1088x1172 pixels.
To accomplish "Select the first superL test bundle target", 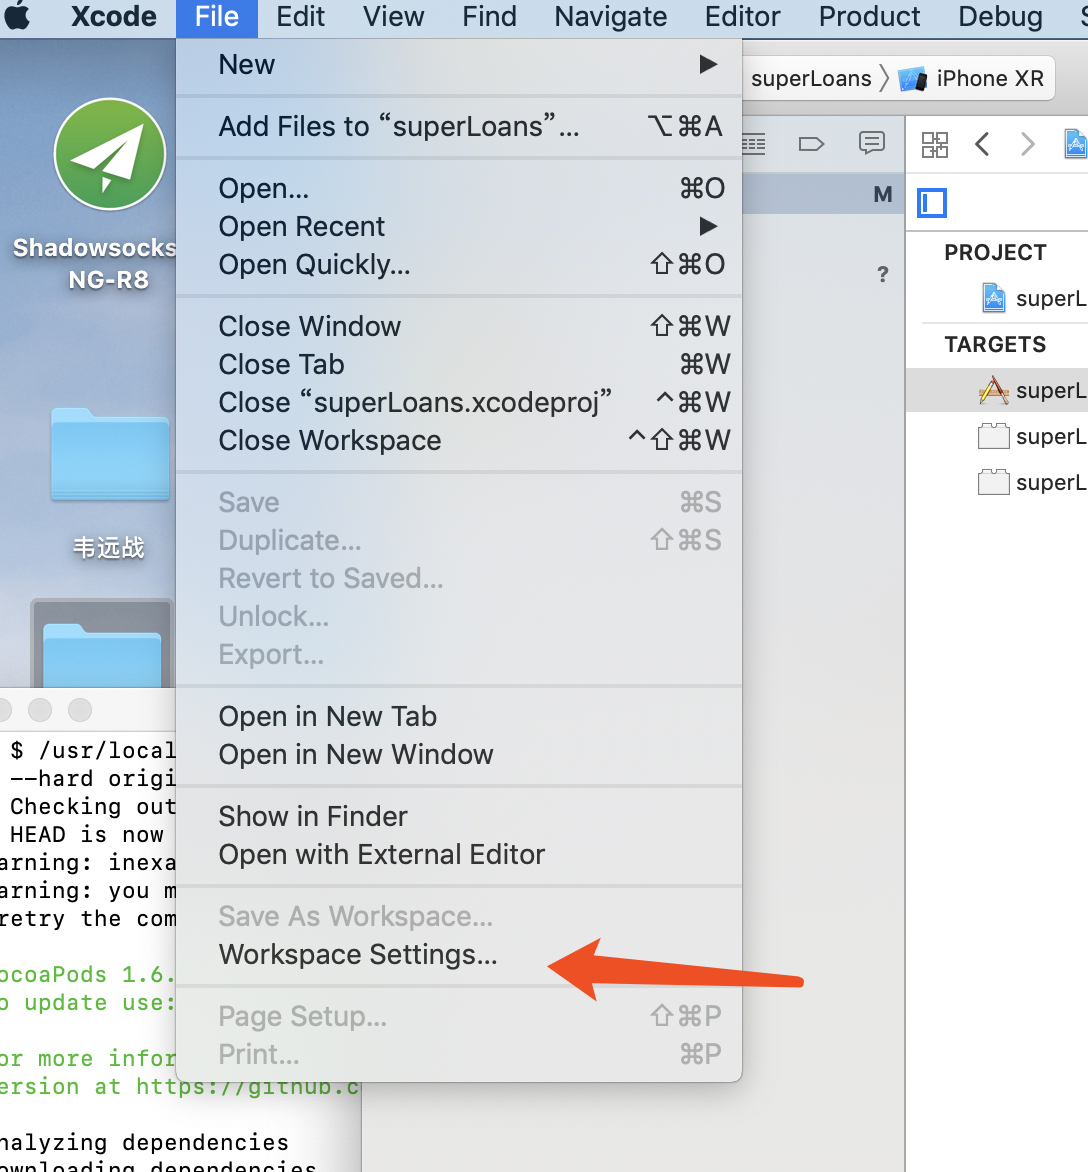I will tap(1033, 437).
